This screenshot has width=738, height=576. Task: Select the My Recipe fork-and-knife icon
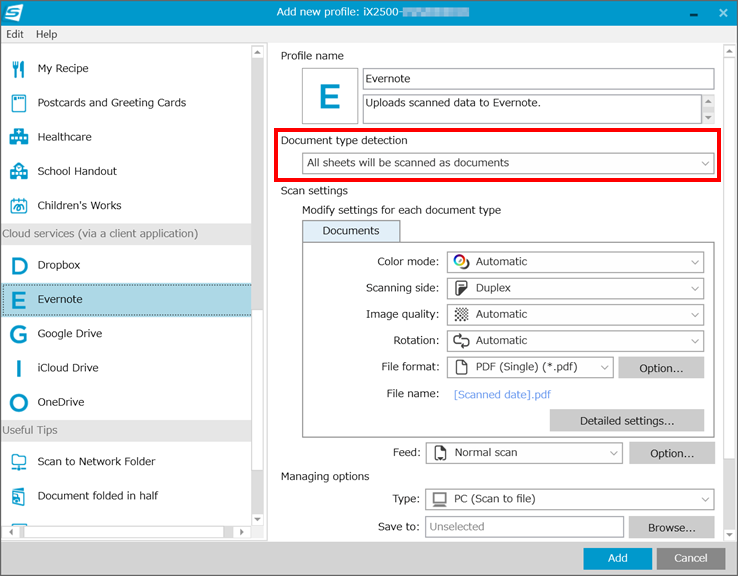click(18, 69)
